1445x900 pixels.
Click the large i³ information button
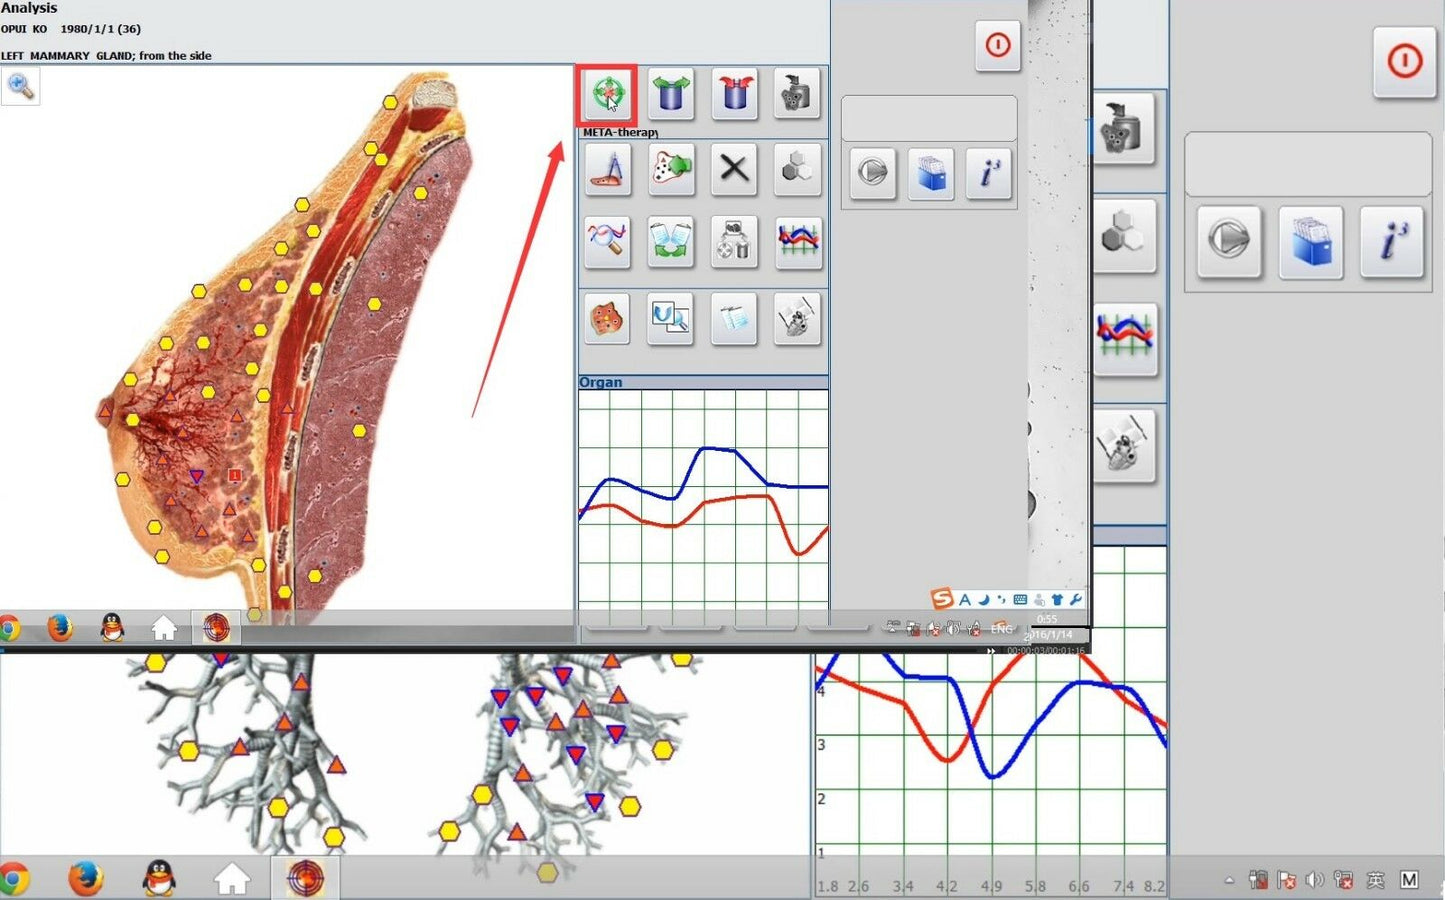point(1391,242)
